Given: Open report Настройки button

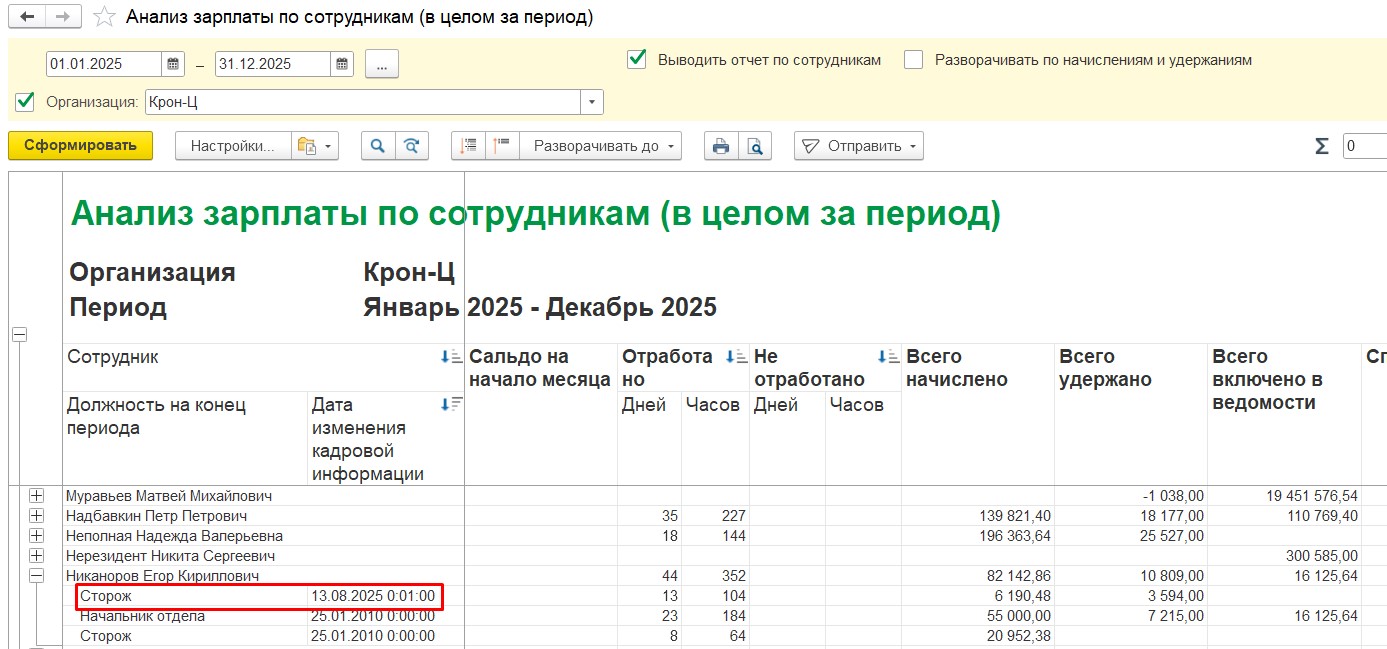Looking at the screenshot, I should tap(232, 146).
